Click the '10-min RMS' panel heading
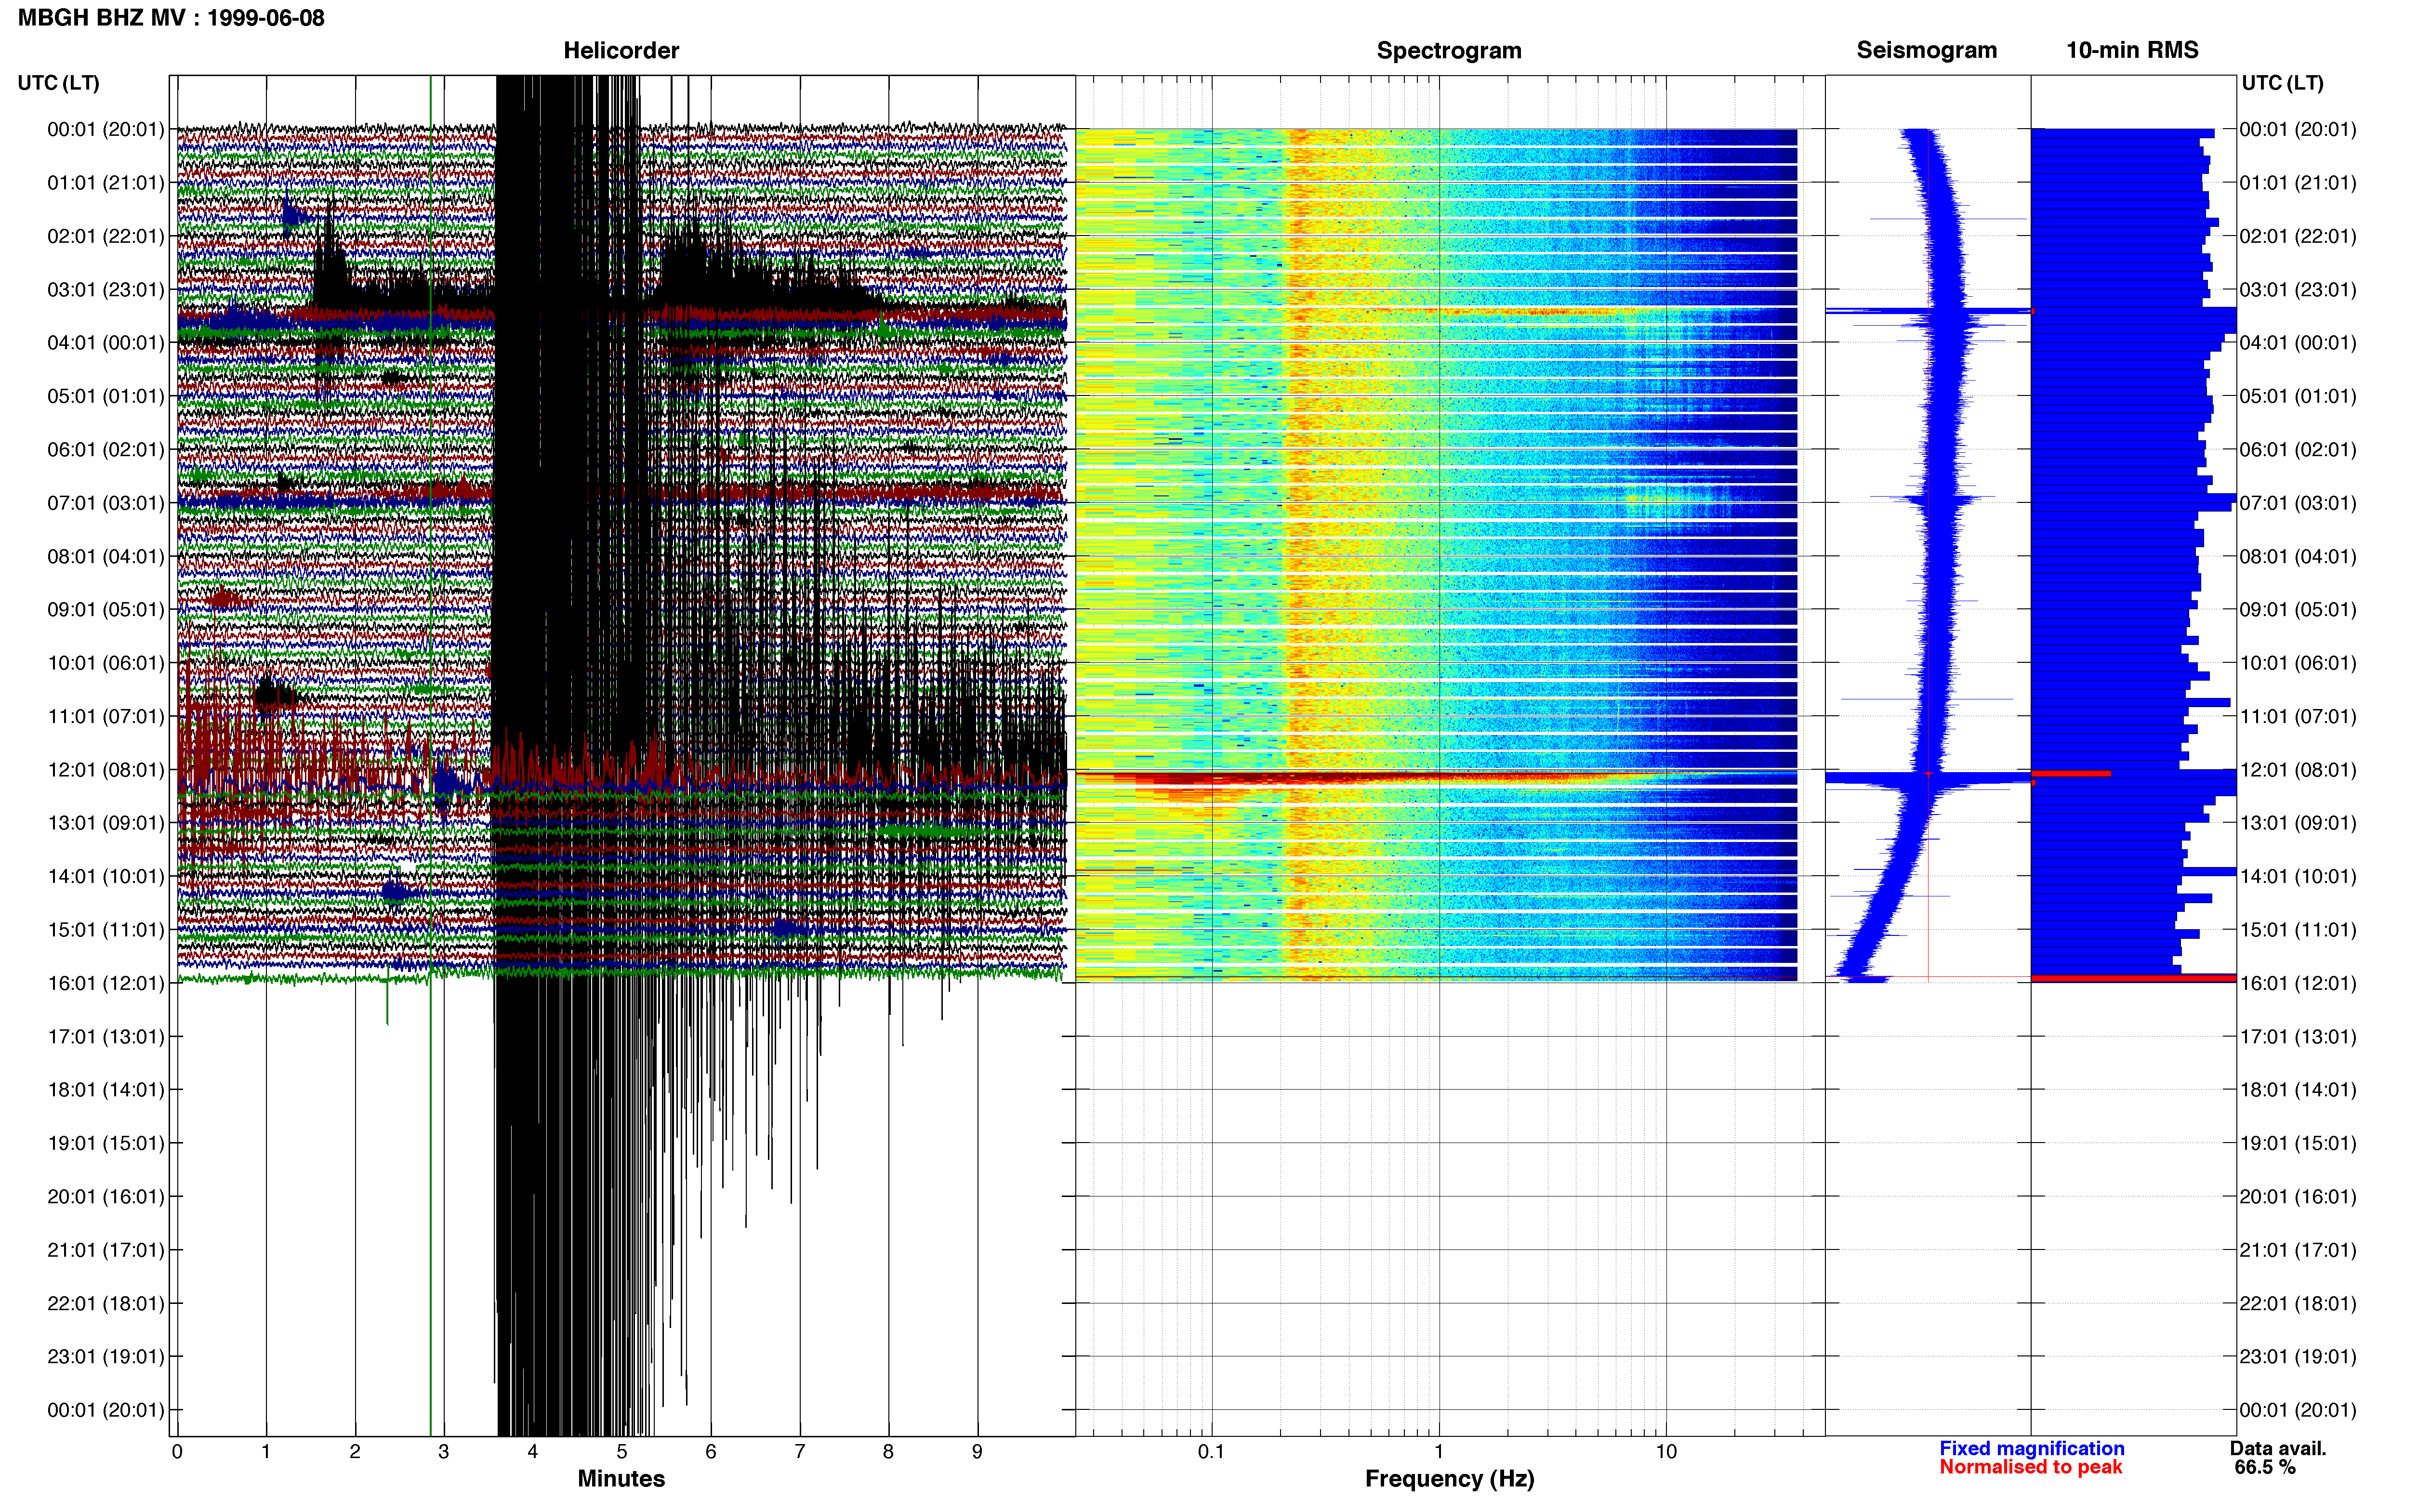 (x=2132, y=50)
